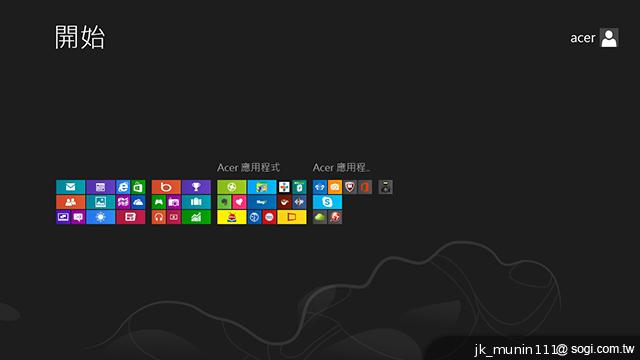Viewport: 640px width, 360px height.
Task: Open the Sports trophy tile
Action: [x=196, y=187]
